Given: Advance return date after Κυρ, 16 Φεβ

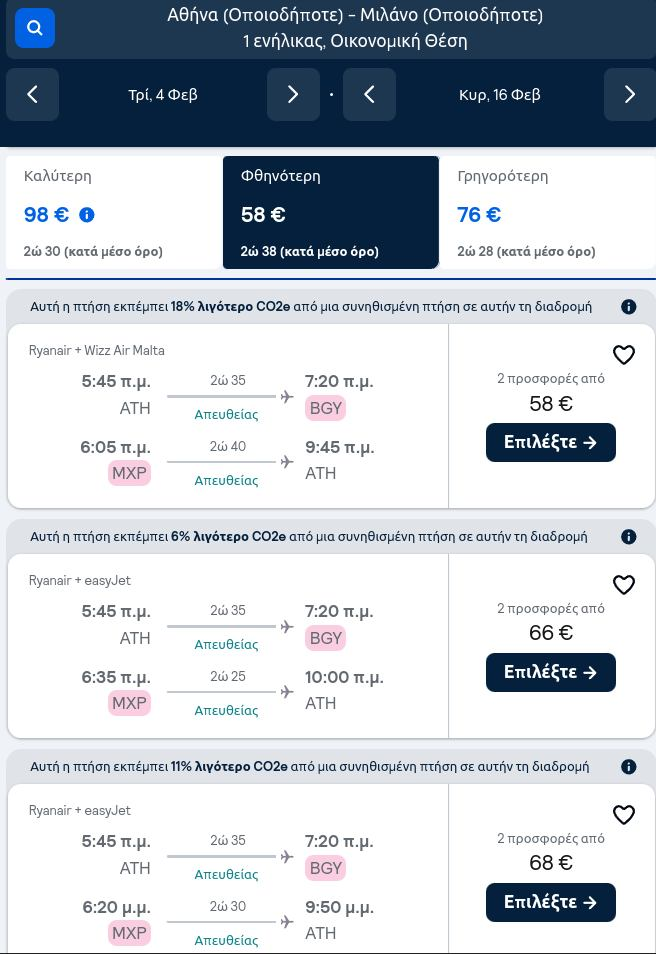Looking at the screenshot, I should tap(630, 94).
